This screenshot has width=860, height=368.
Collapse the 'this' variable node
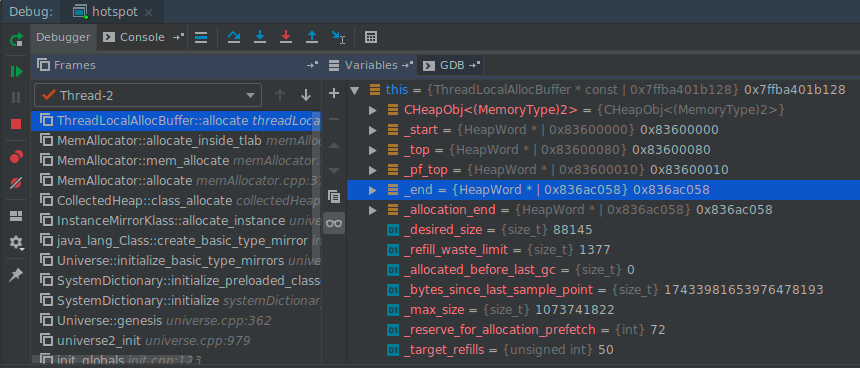pos(354,90)
